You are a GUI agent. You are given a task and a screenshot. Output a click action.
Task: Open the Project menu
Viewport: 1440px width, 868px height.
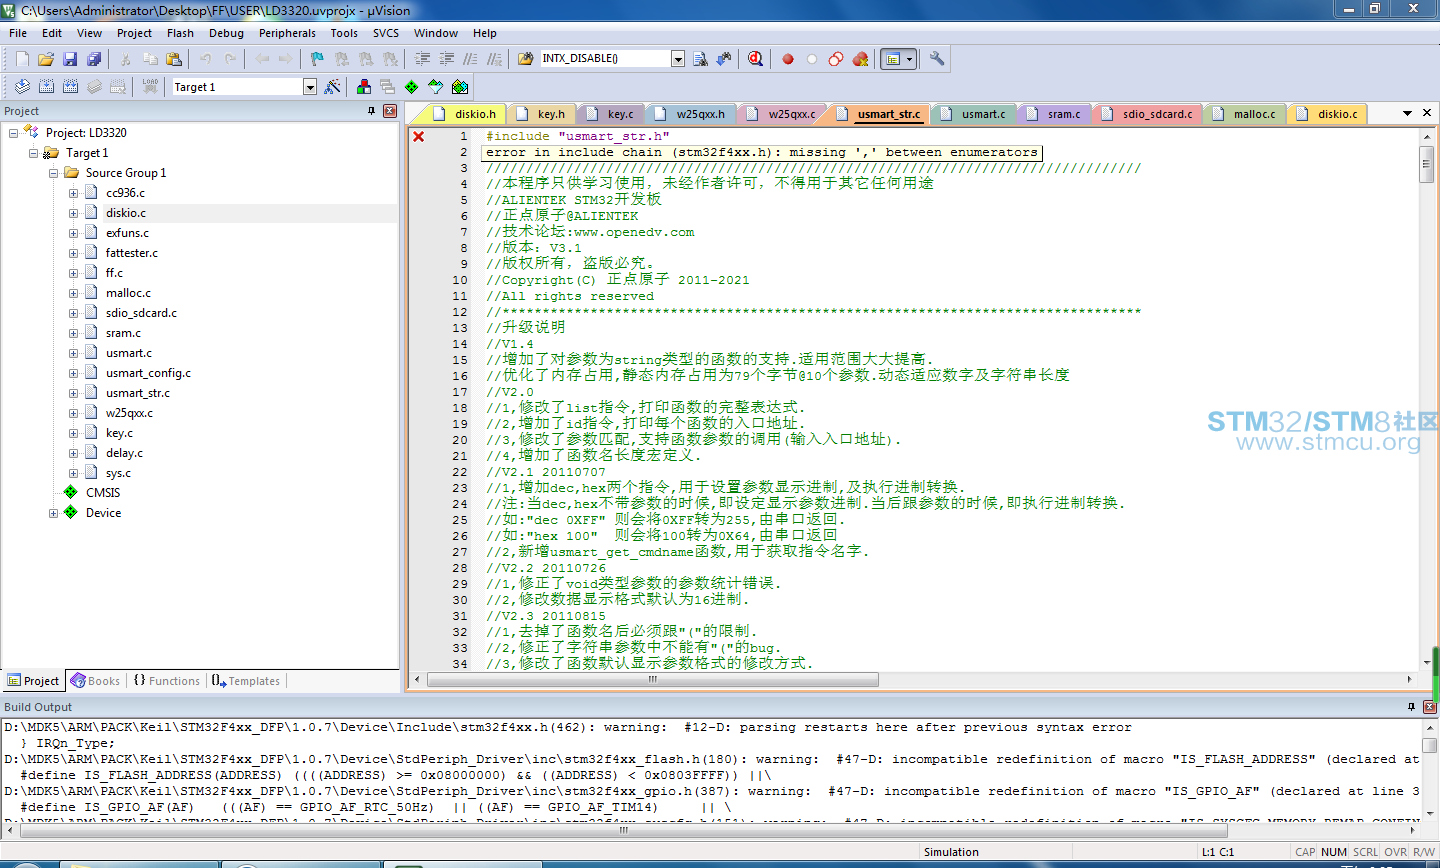134,33
